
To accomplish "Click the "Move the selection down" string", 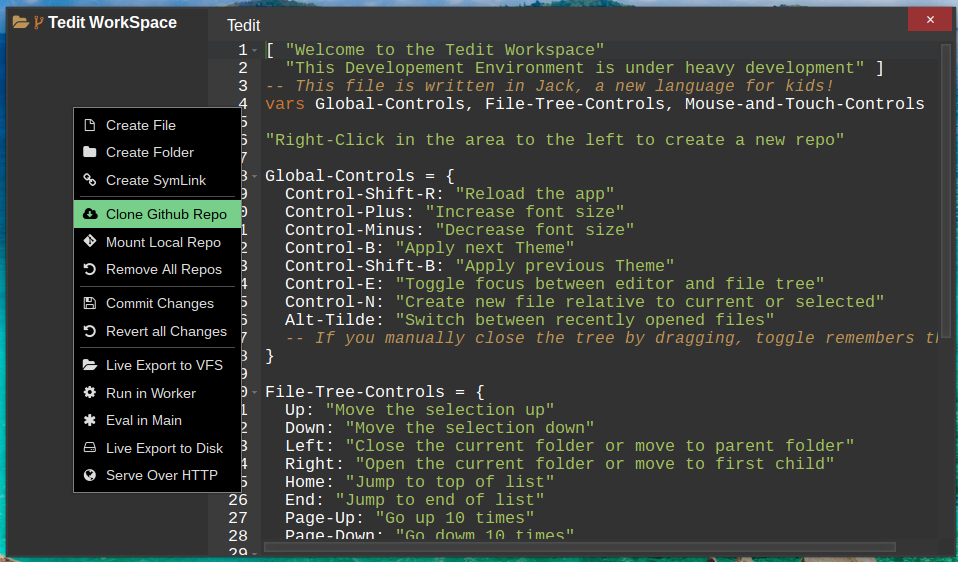I will click(x=469, y=428).
